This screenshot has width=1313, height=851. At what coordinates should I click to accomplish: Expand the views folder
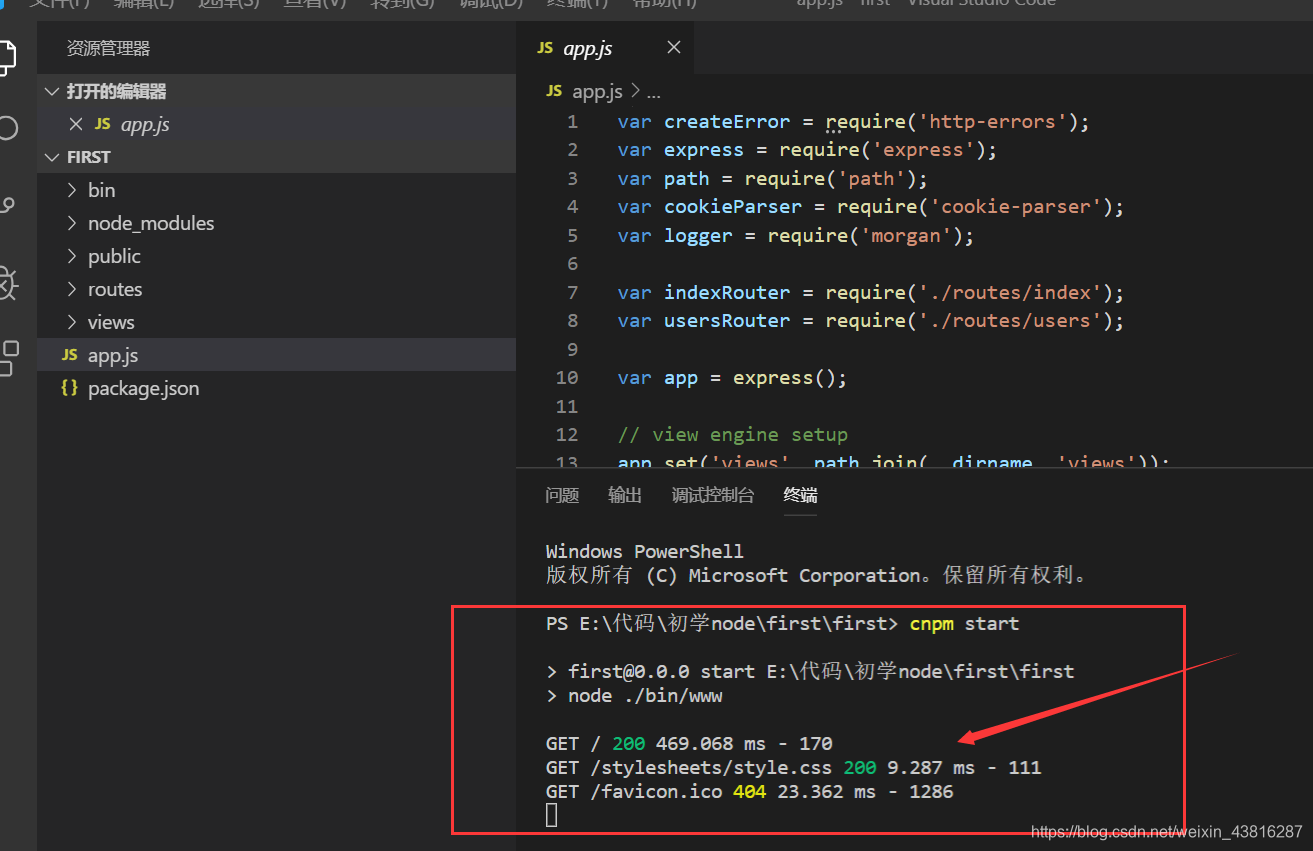(72, 322)
